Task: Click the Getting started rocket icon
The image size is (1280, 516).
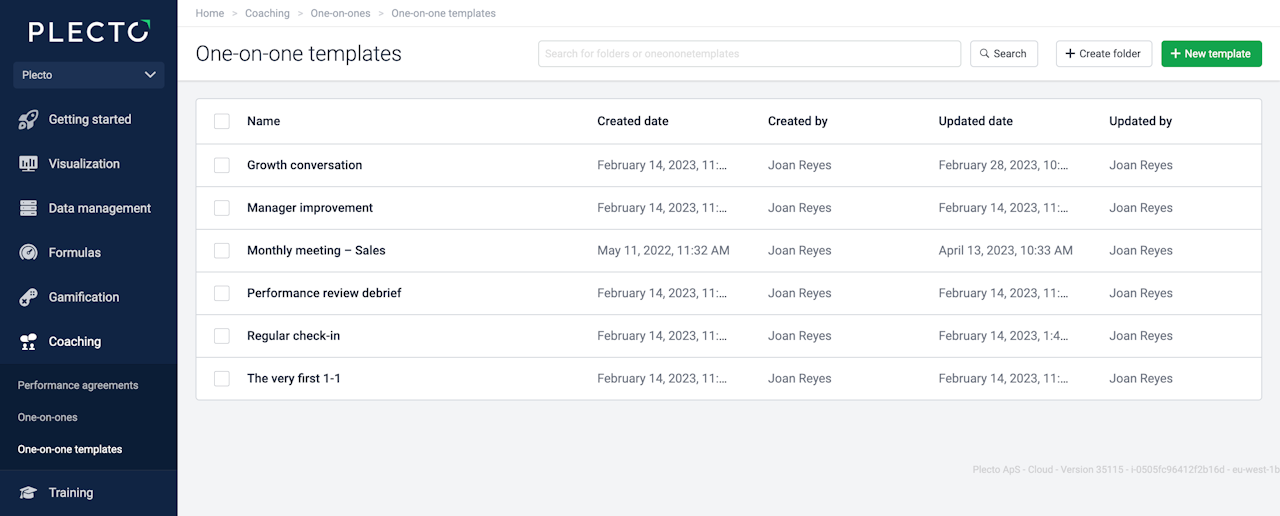Action: pos(29,120)
